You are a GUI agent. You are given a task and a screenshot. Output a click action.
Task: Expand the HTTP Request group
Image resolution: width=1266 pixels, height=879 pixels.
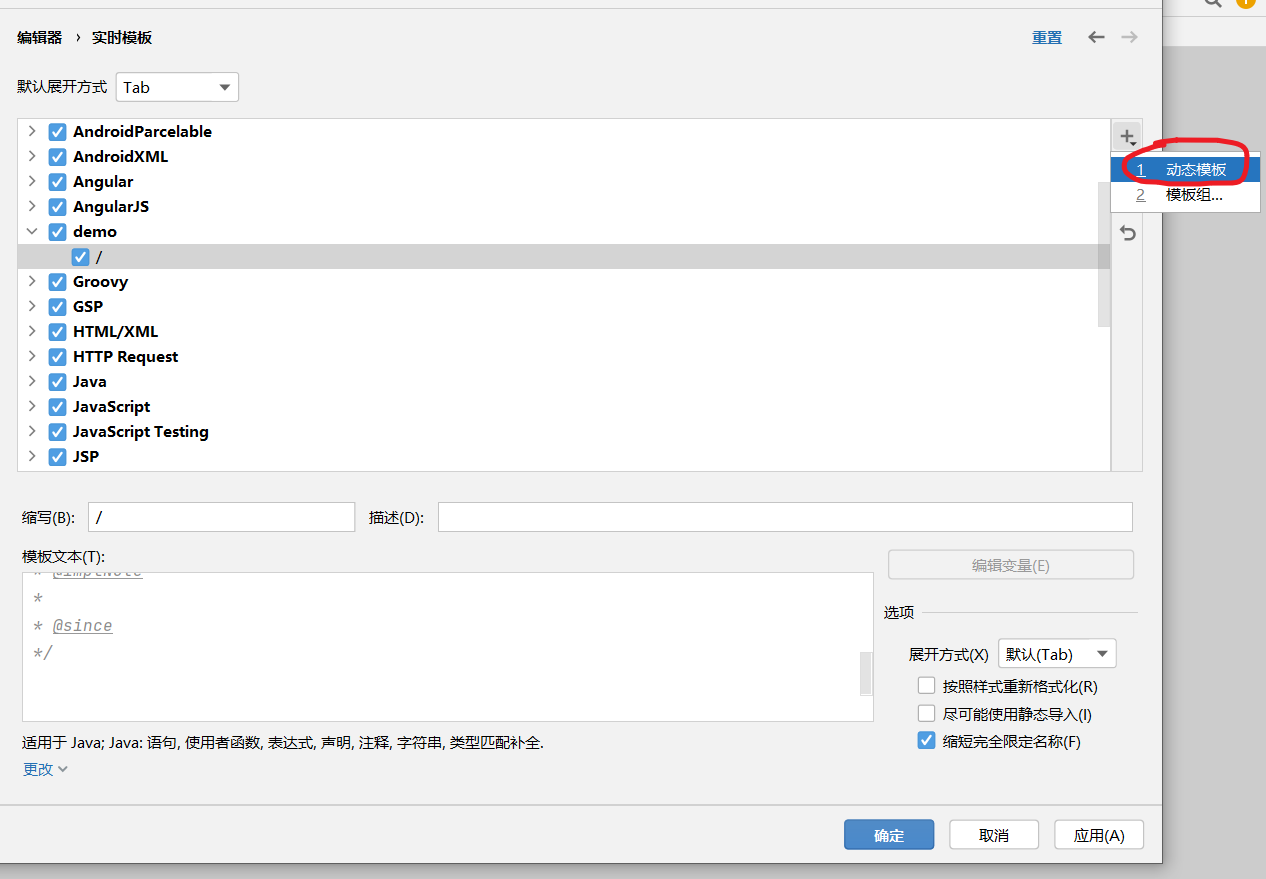[32, 356]
